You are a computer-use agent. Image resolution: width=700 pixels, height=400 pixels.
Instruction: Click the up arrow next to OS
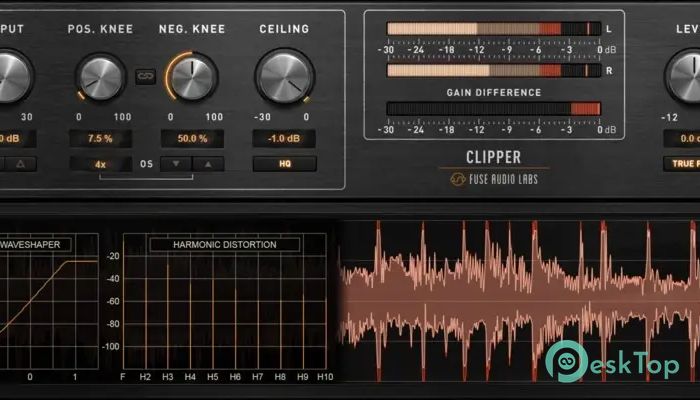click(207, 164)
